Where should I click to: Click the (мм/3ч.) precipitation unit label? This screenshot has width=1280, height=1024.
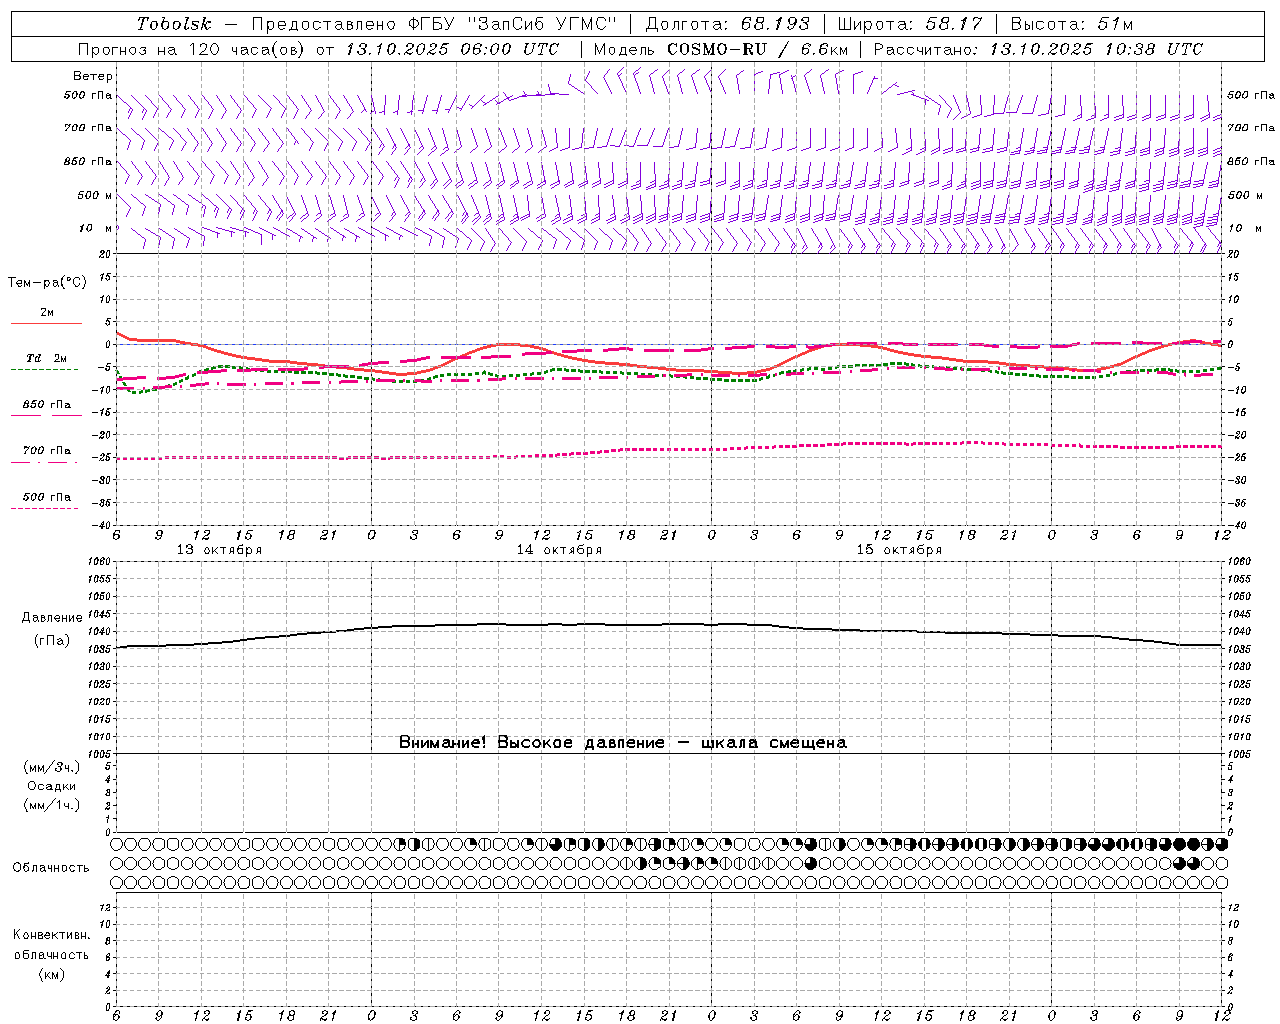[52, 767]
